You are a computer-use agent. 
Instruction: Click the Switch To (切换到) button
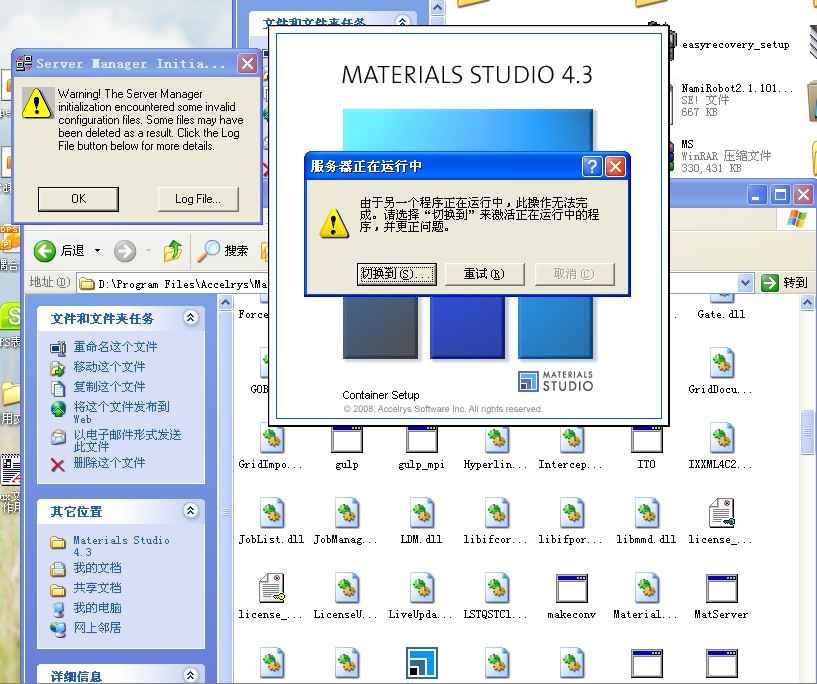pyautogui.click(x=397, y=274)
